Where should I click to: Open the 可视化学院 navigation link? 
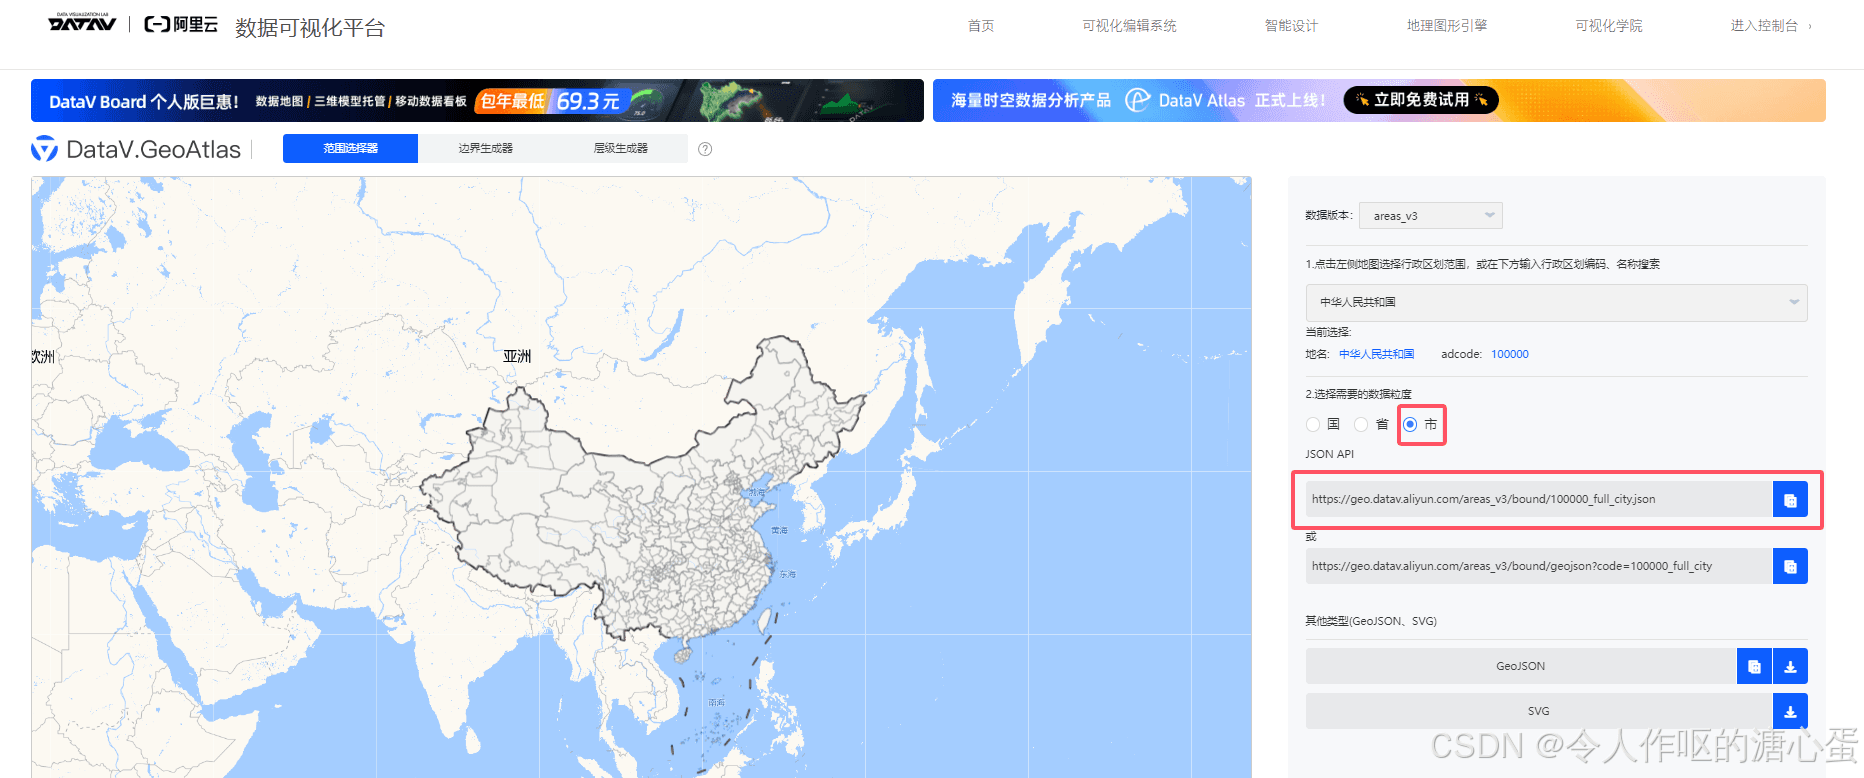coord(1608,26)
